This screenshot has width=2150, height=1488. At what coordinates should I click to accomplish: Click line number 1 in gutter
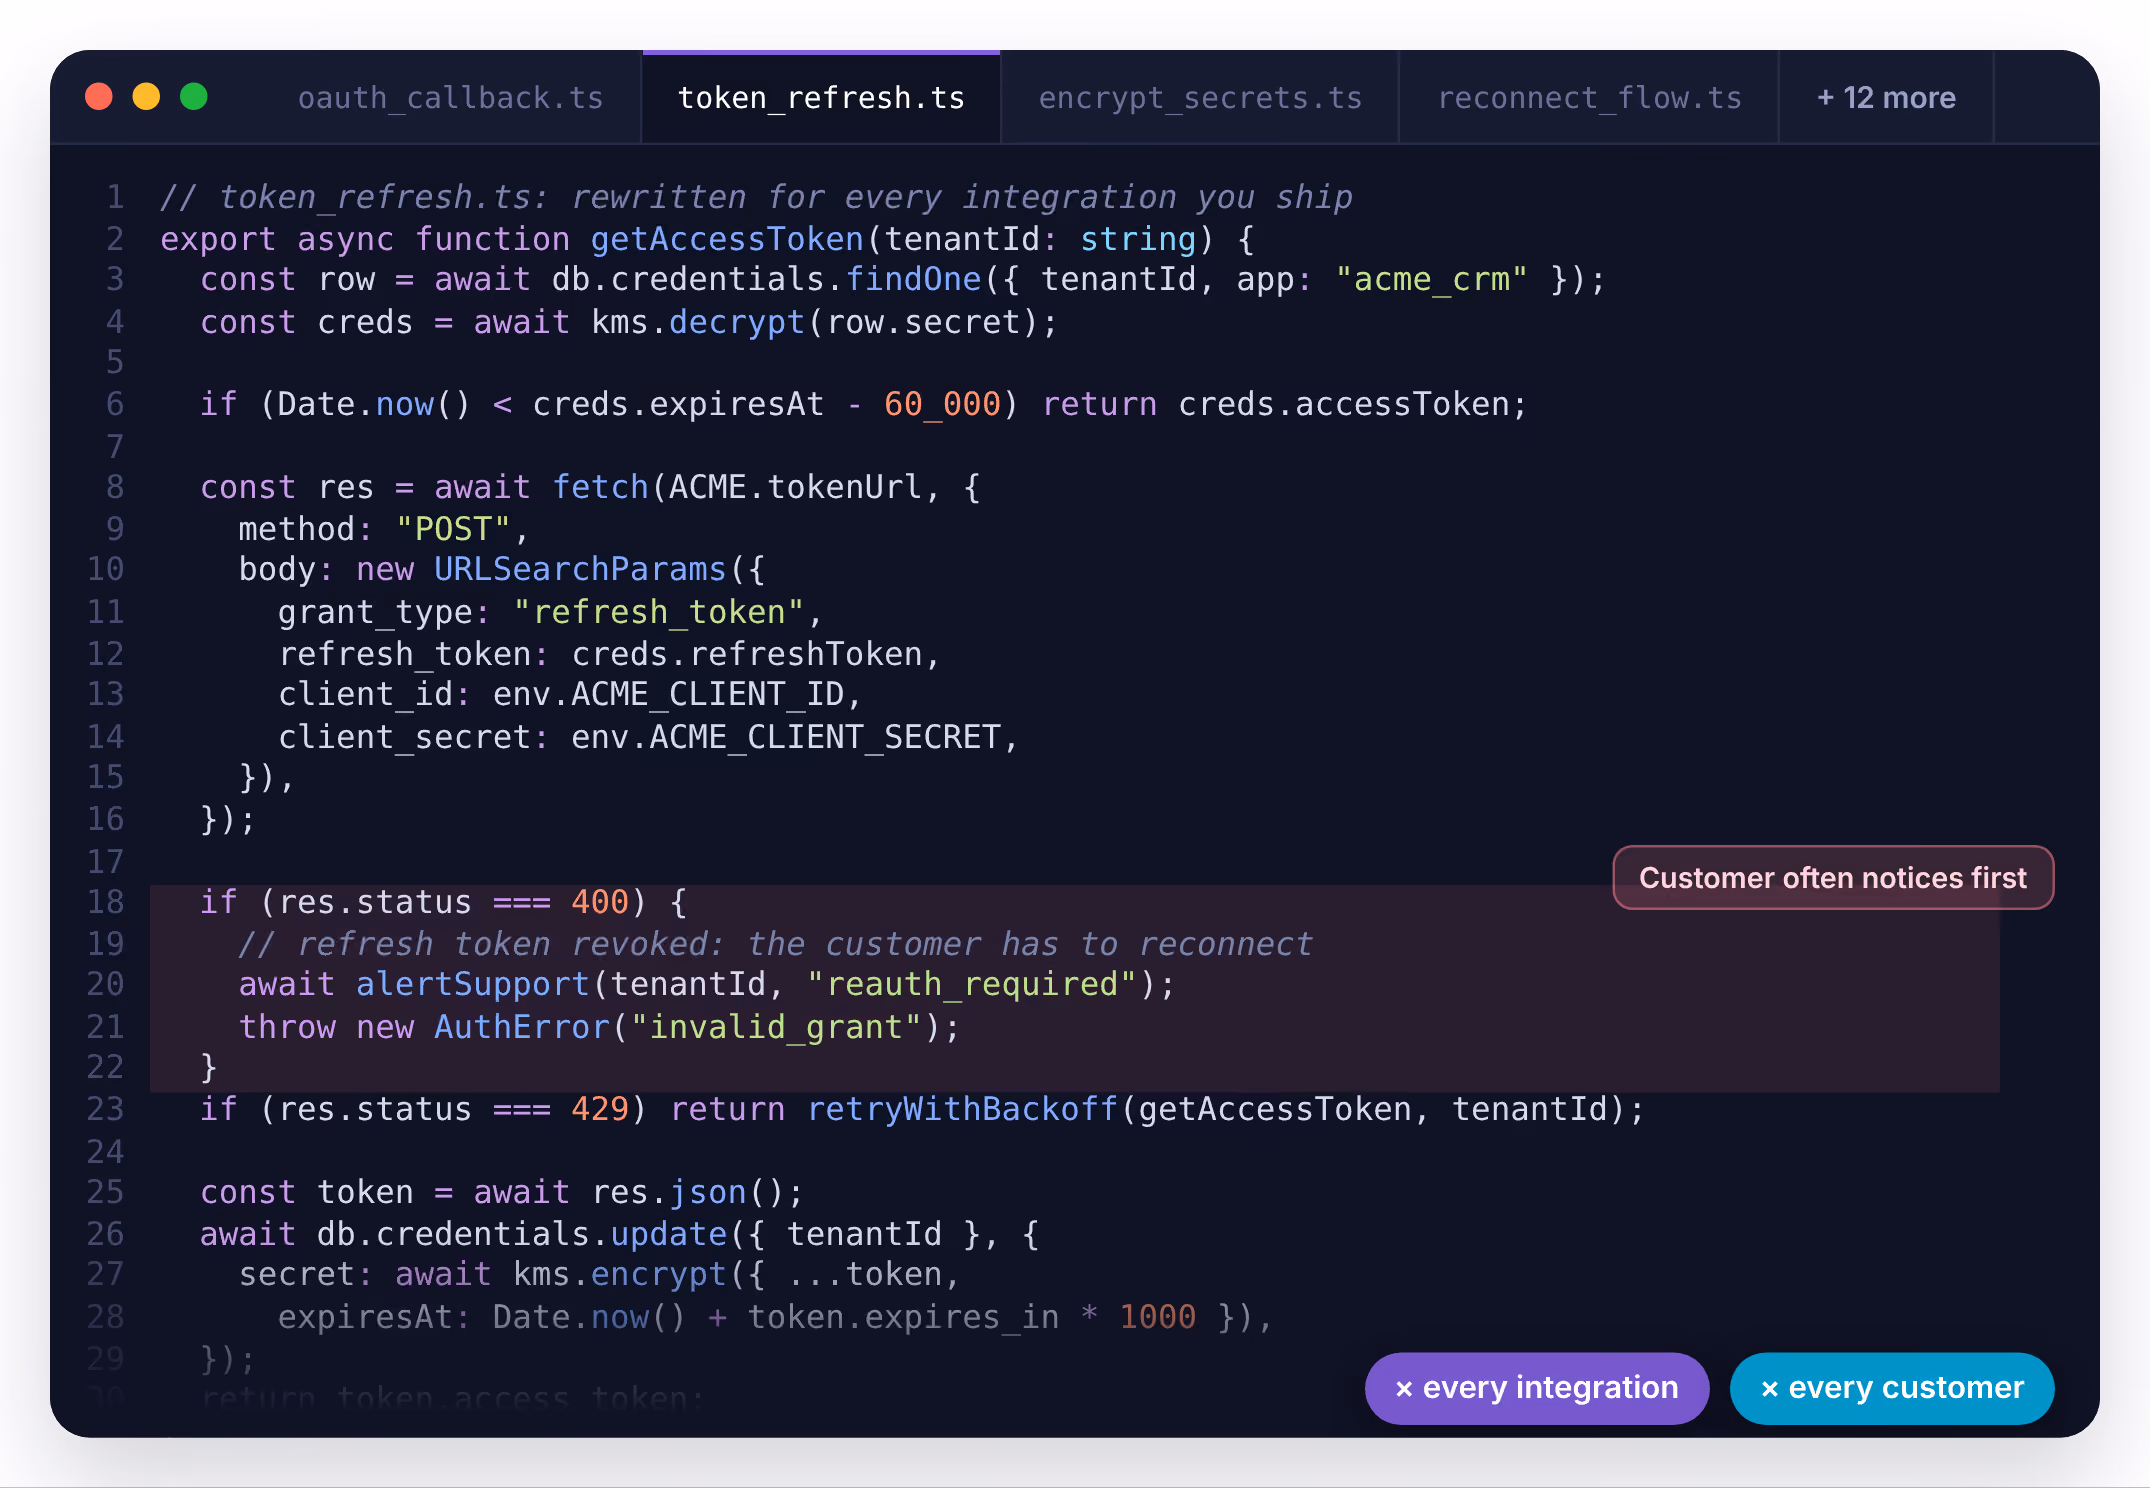coord(116,197)
